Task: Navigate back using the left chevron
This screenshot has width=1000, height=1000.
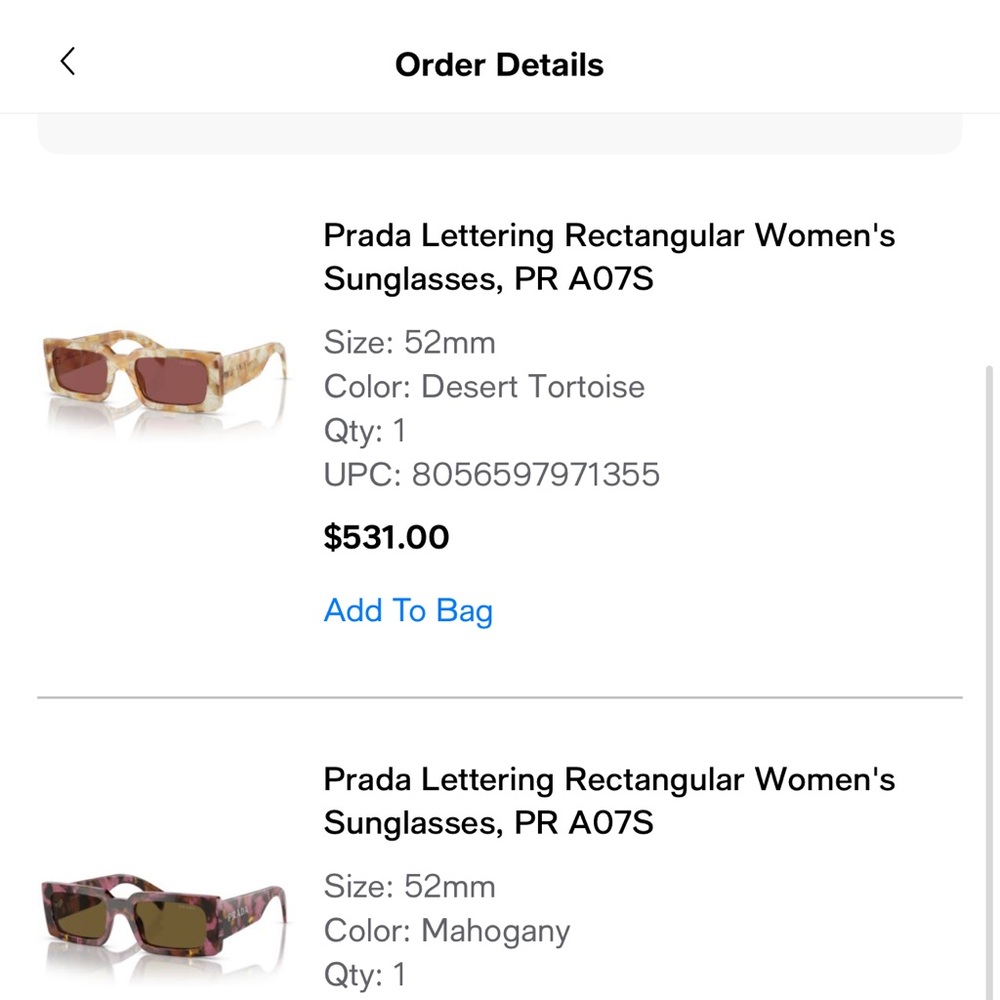Action: coord(67,61)
